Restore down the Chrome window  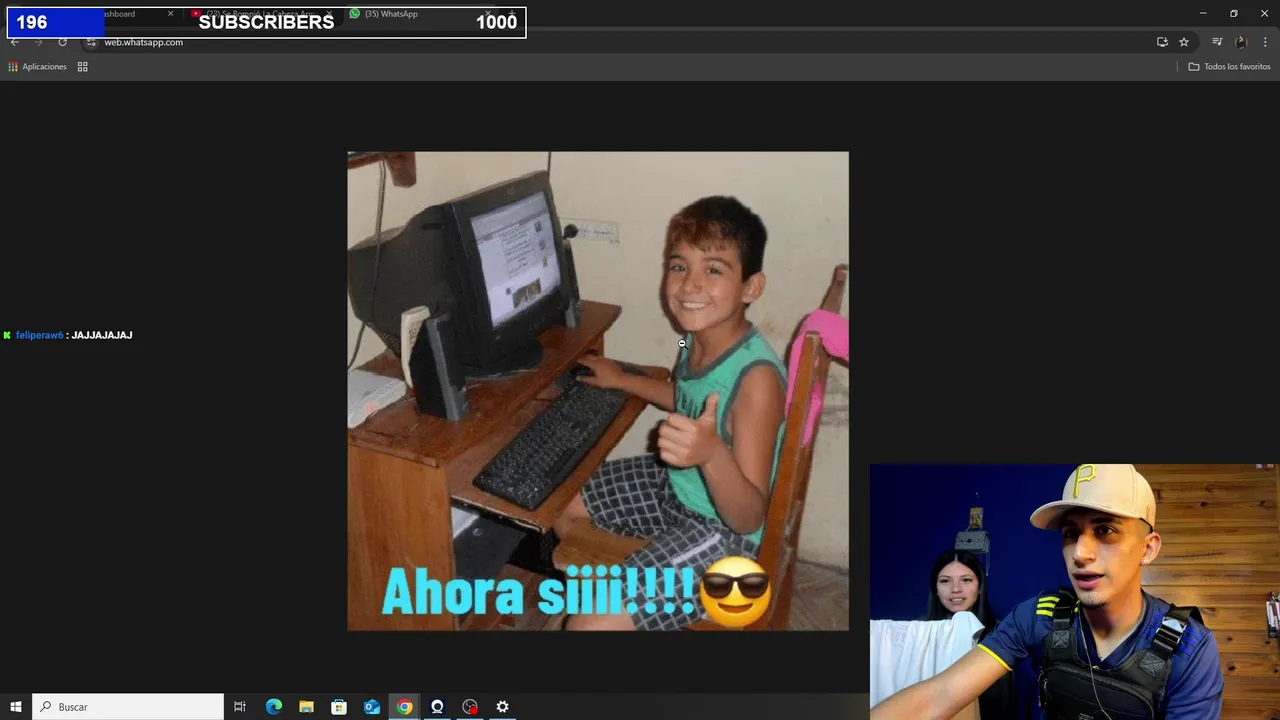1234,13
